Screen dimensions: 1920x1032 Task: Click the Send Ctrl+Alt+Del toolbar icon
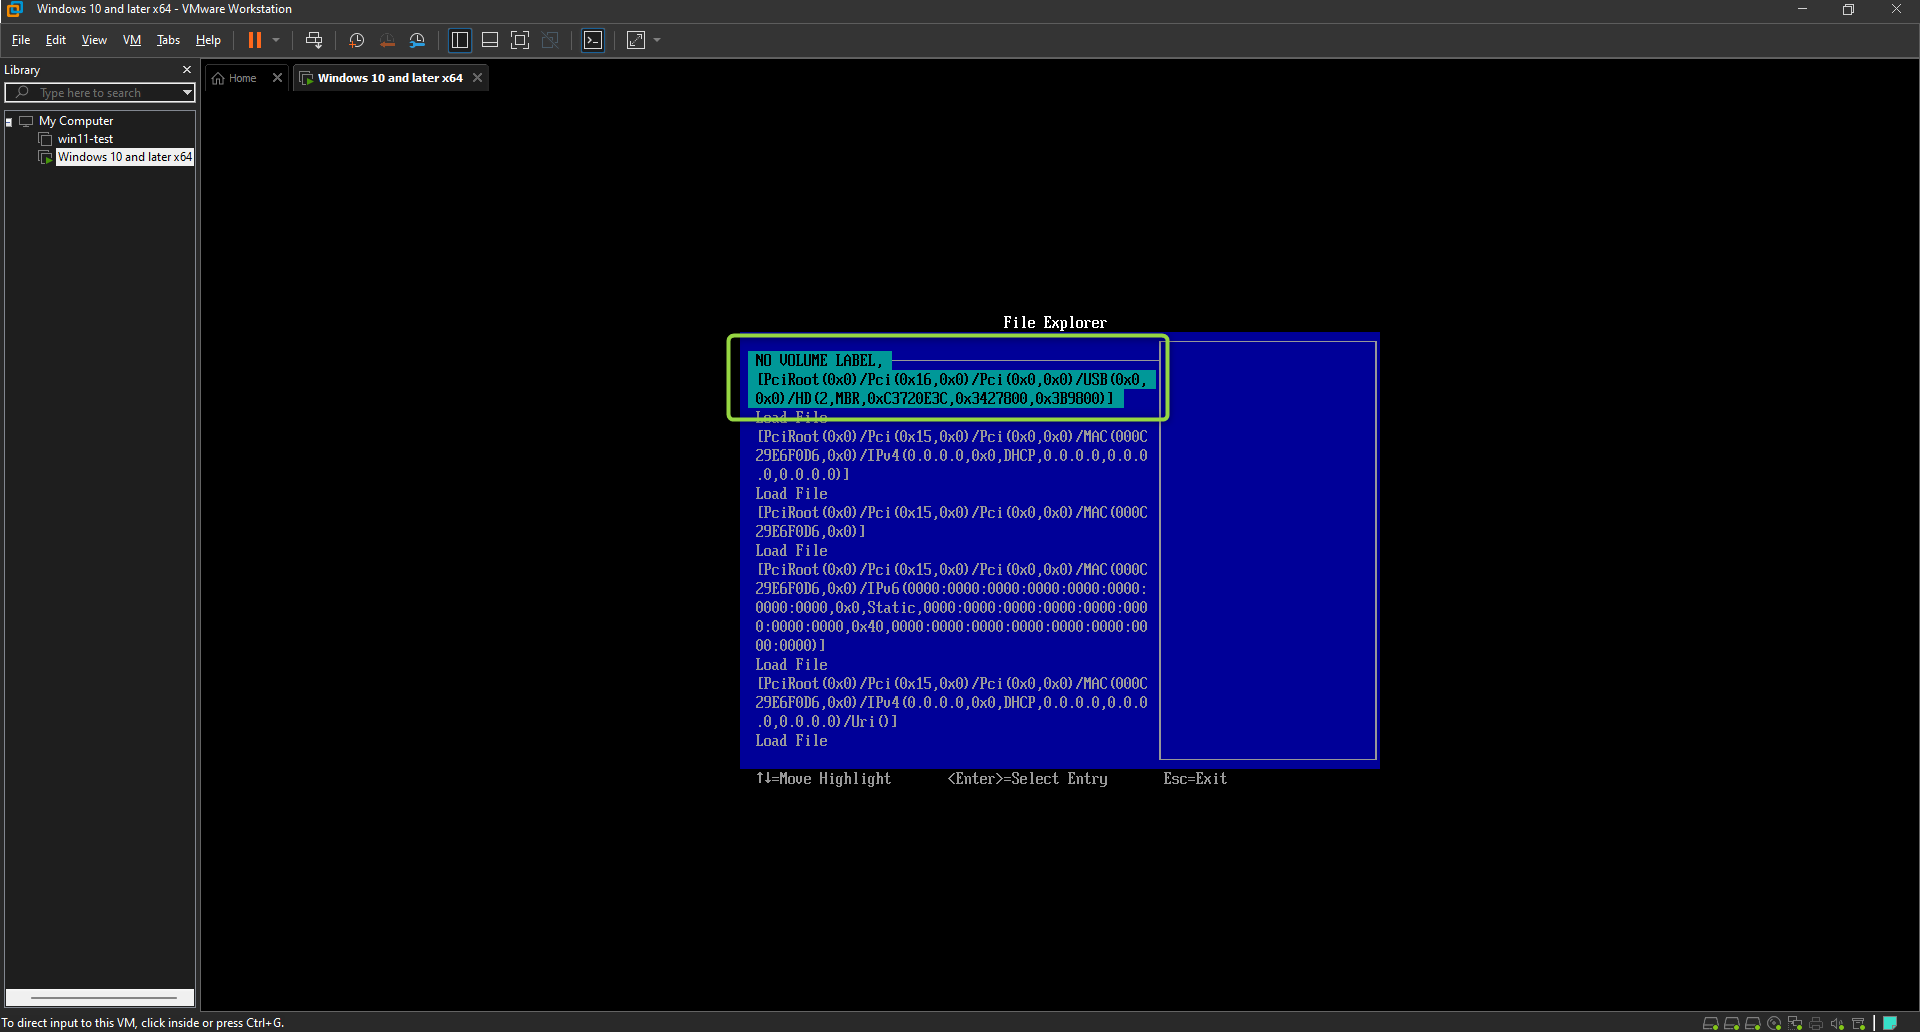pos(314,40)
